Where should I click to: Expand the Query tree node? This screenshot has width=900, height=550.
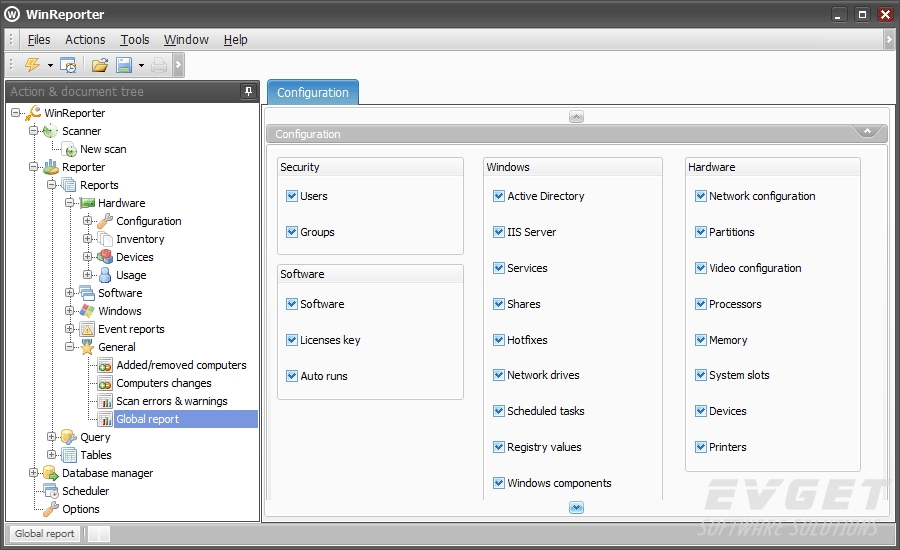point(52,437)
